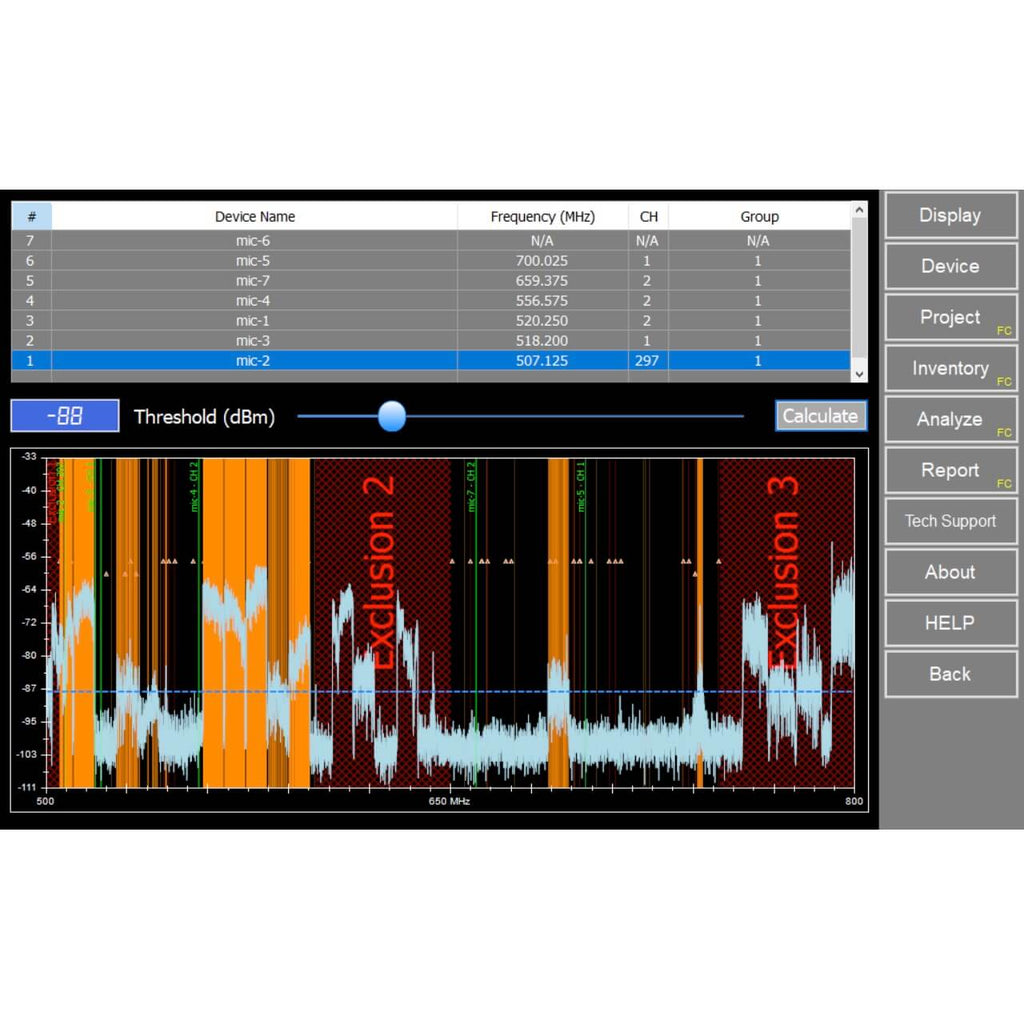The width and height of the screenshot is (1024, 1024).
Task: Click the 520.250 frequency cell
Action: 542,321
